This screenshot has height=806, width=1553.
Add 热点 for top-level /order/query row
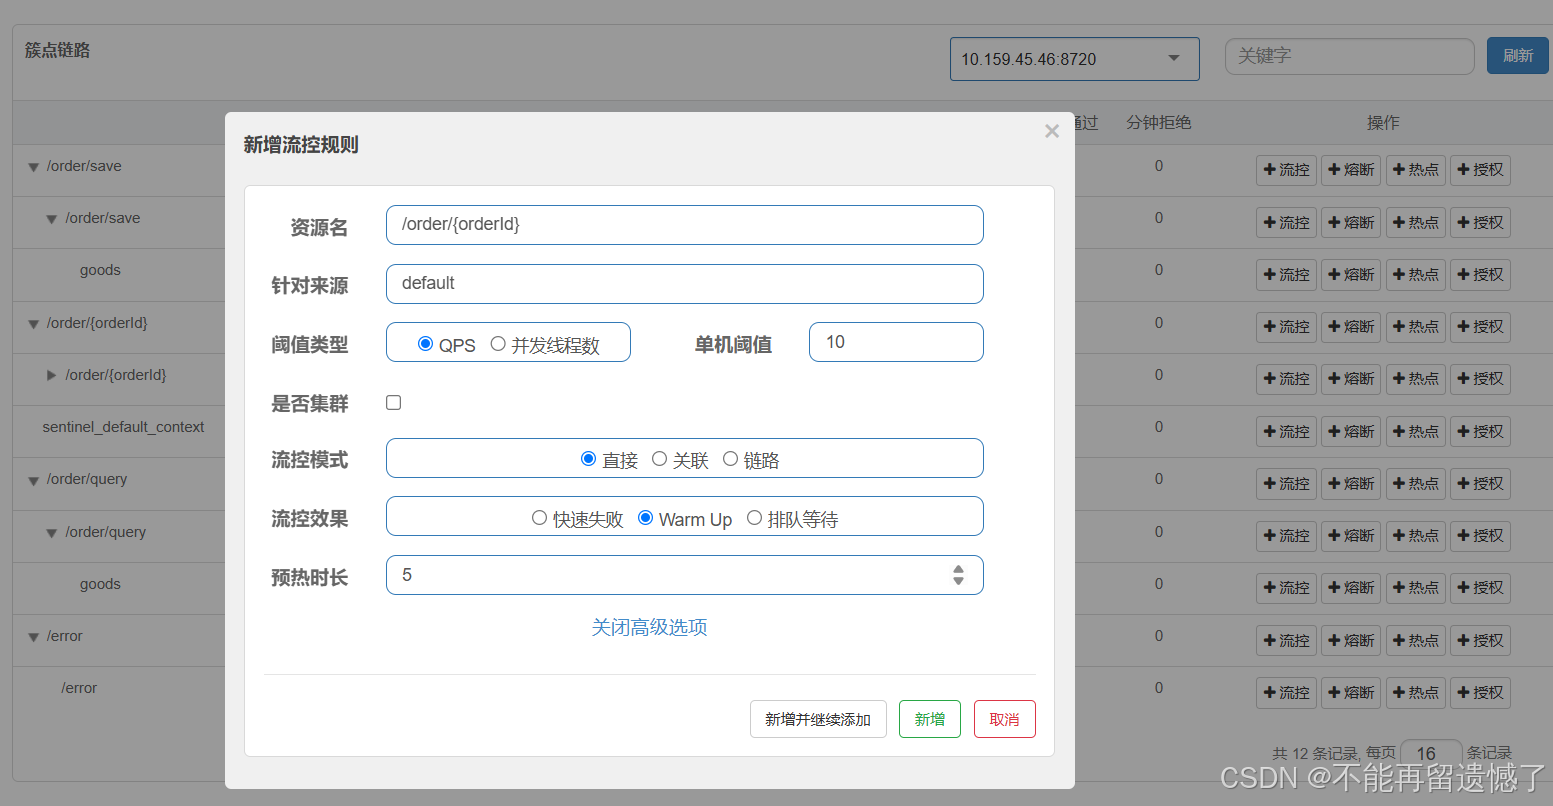1416,483
